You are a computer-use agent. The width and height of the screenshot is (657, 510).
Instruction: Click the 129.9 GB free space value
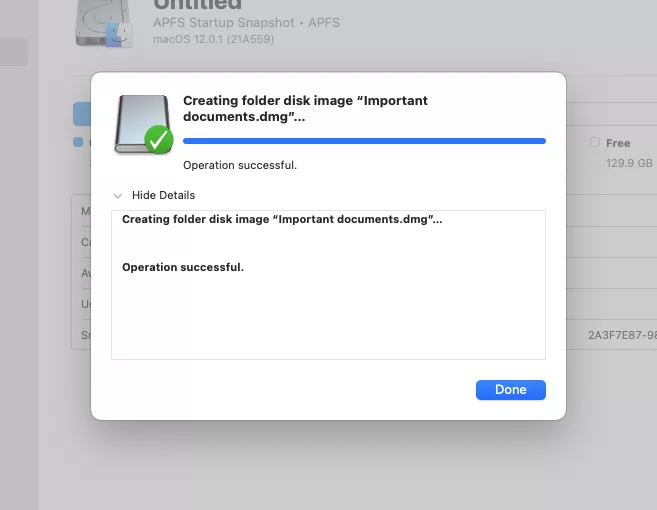click(629, 163)
